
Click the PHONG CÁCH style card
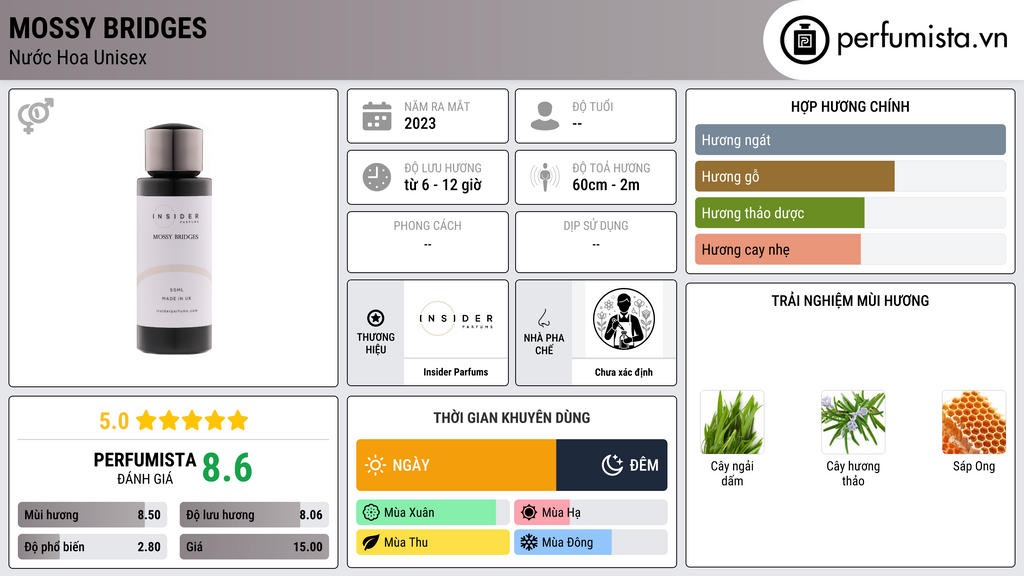pyautogui.click(x=428, y=242)
